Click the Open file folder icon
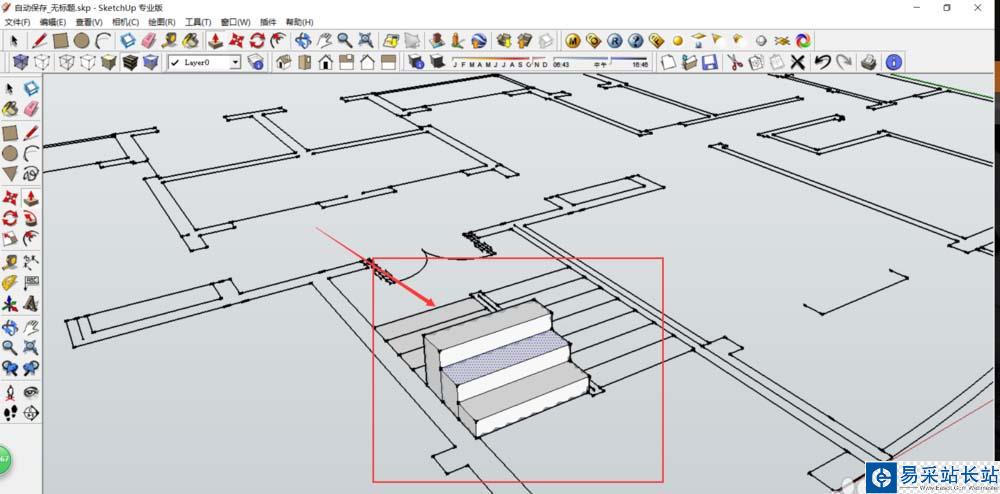 689,62
